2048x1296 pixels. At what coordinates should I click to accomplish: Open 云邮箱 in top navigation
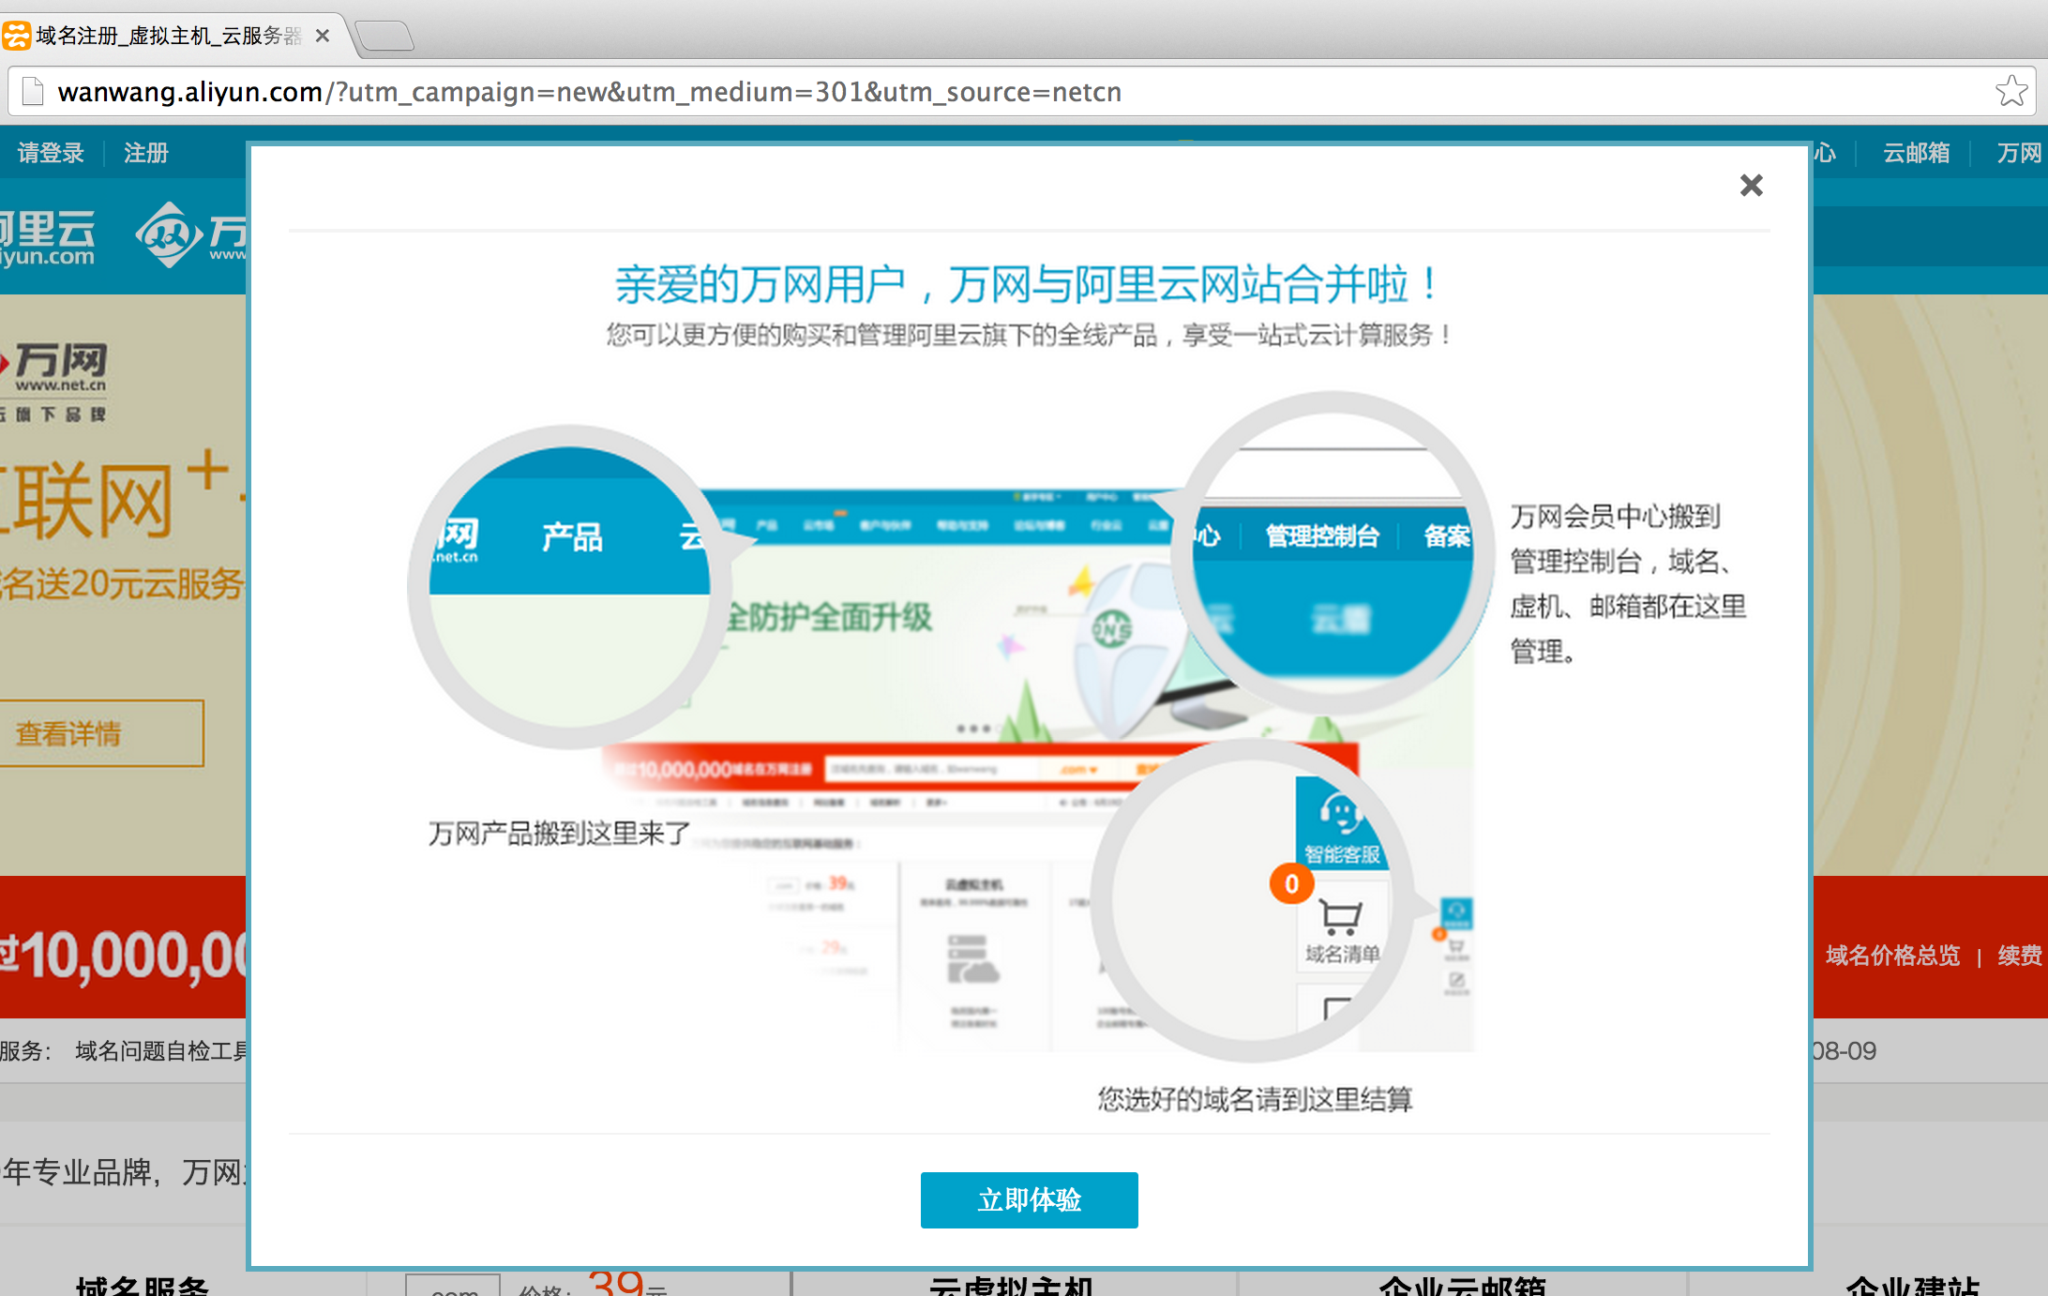click(1916, 153)
